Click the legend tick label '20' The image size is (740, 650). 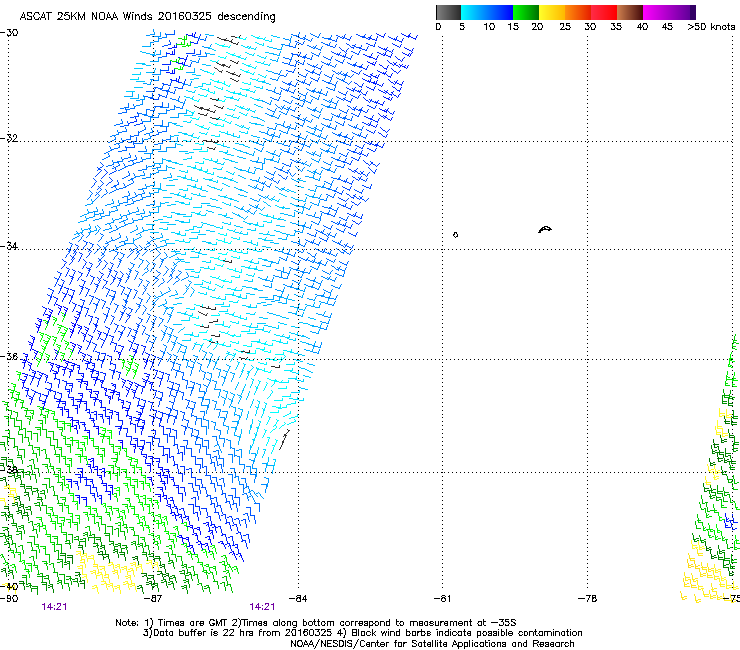pyautogui.click(x=537, y=27)
